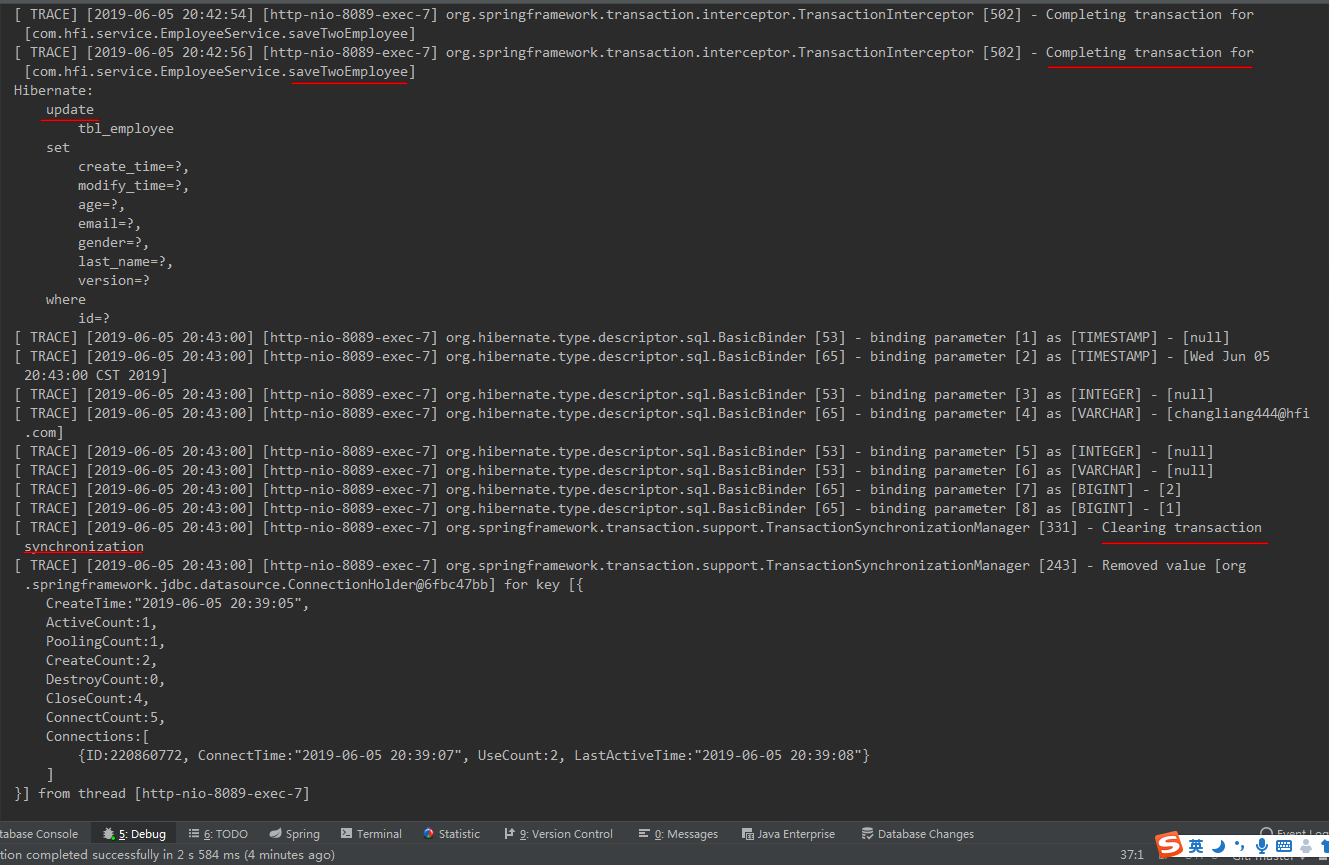Screen dimensions: 1329x865
Task: Open the Messages tool window
Action: tap(678, 833)
